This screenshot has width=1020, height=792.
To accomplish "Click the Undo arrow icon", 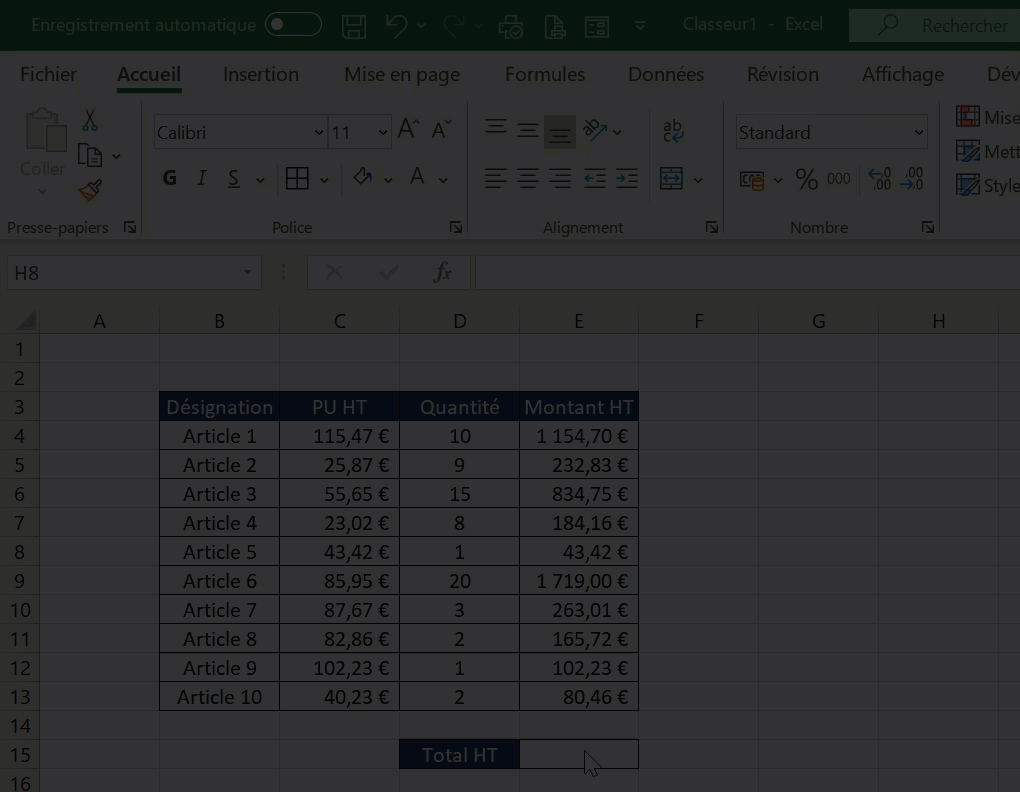I will point(397,26).
